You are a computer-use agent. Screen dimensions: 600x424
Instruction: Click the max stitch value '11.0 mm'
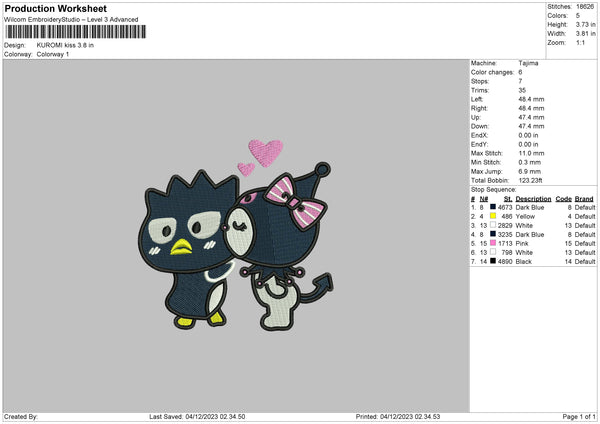(x=532, y=153)
